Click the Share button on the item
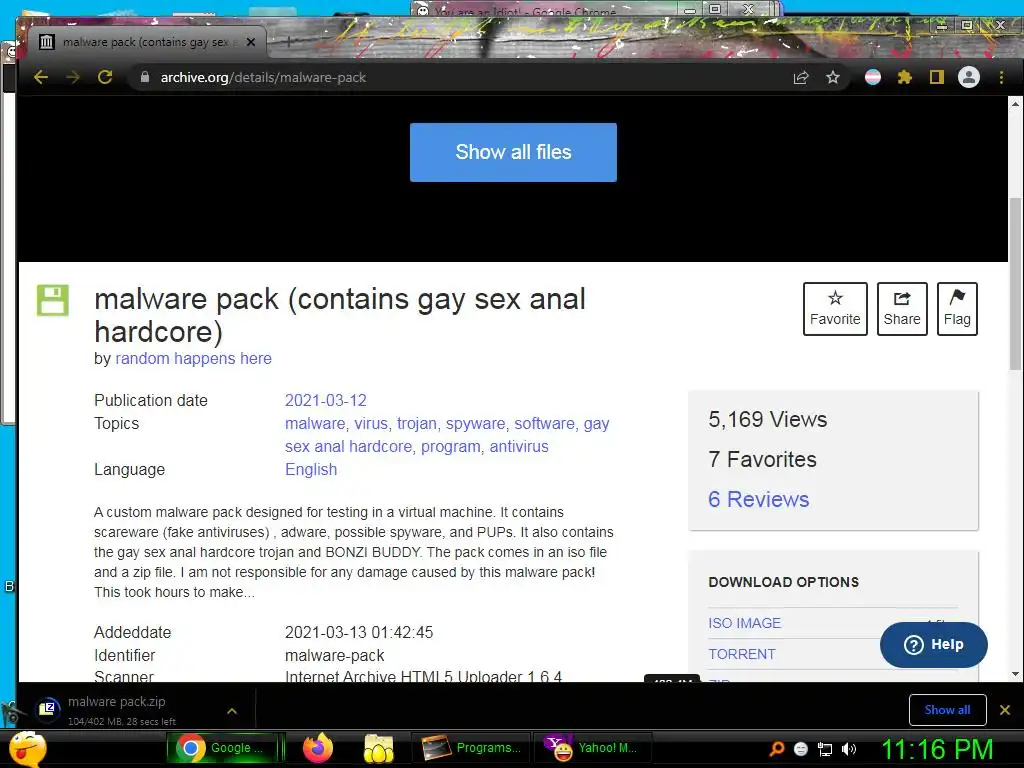1024x768 pixels. [902, 309]
